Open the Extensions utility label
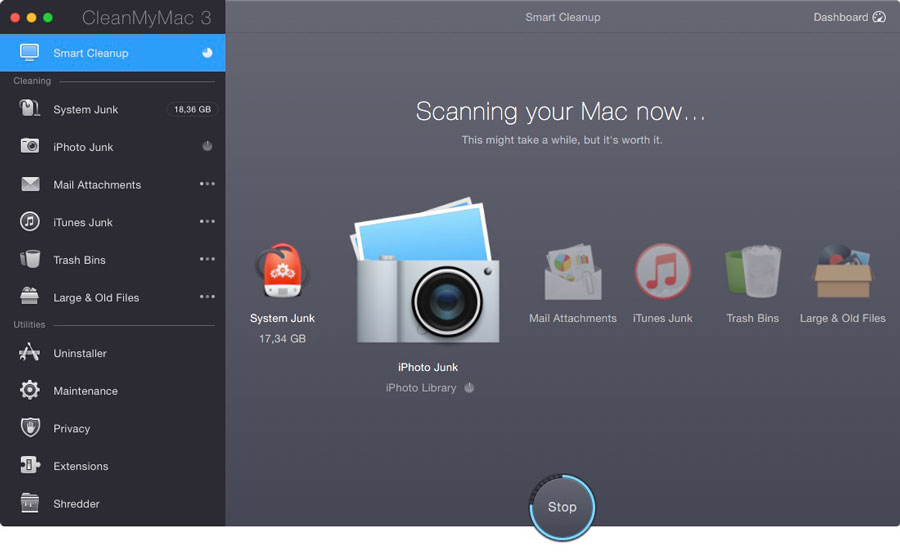 (x=80, y=466)
